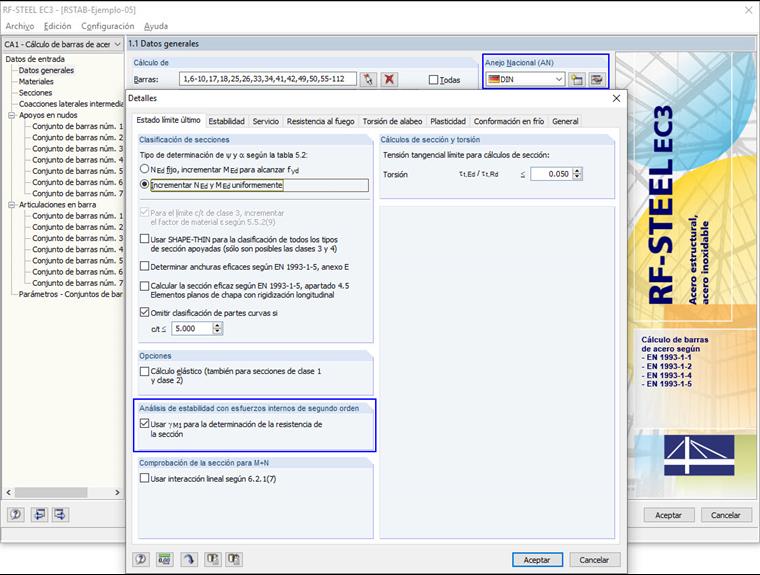Select 'Incrementar NEd y MEd uniformemente' radio option

point(144,185)
